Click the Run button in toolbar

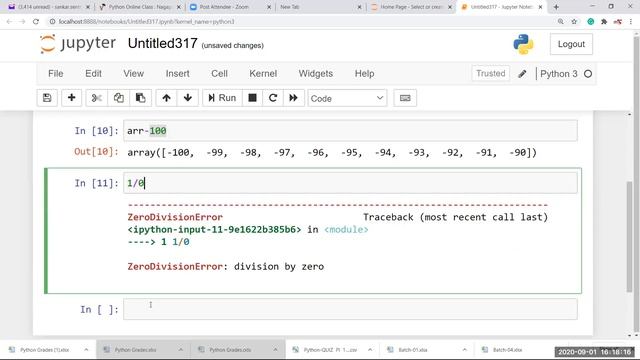[222, 98]
